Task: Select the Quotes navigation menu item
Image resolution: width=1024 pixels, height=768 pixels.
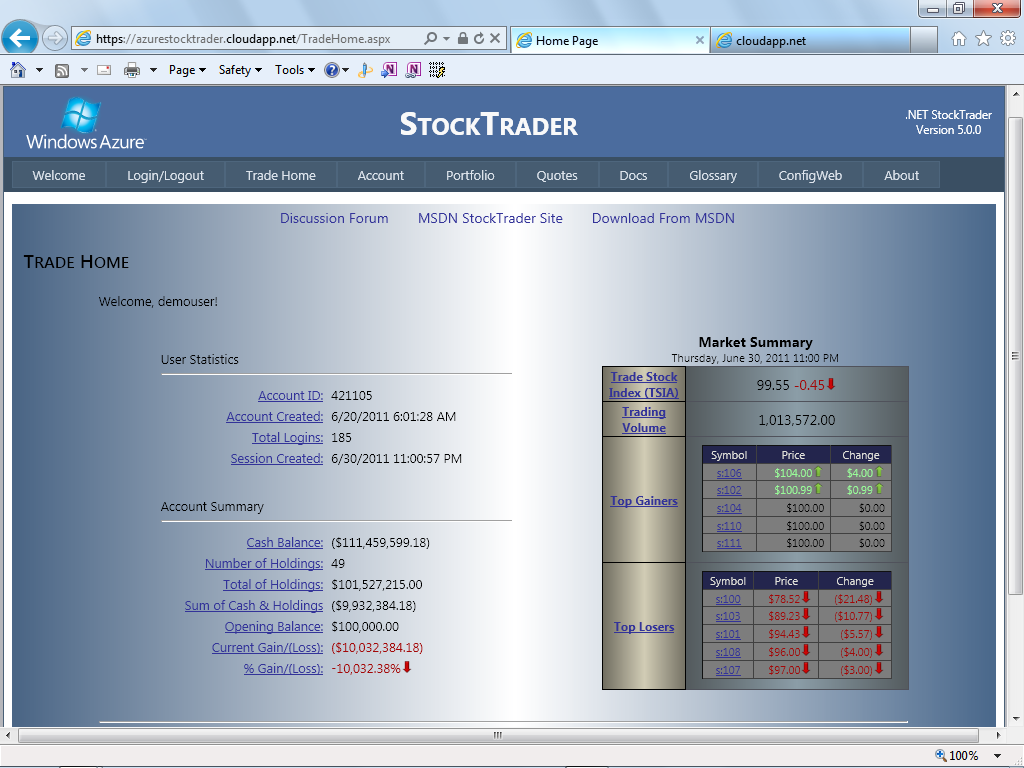Action: (557, 175)
